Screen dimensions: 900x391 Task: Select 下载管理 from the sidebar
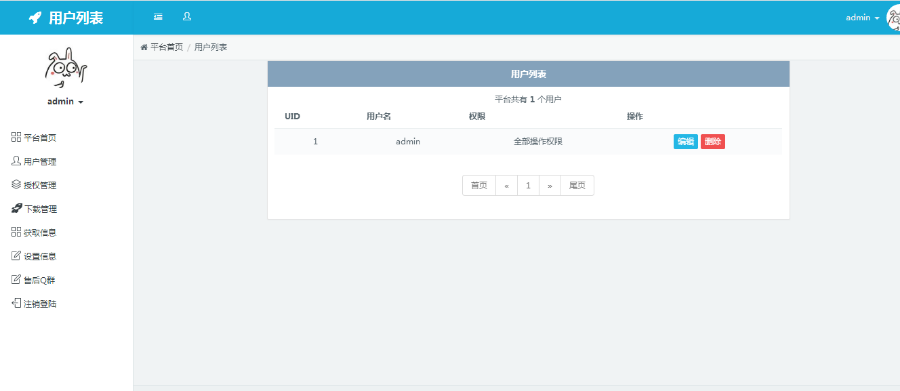(x=34, y=209)
